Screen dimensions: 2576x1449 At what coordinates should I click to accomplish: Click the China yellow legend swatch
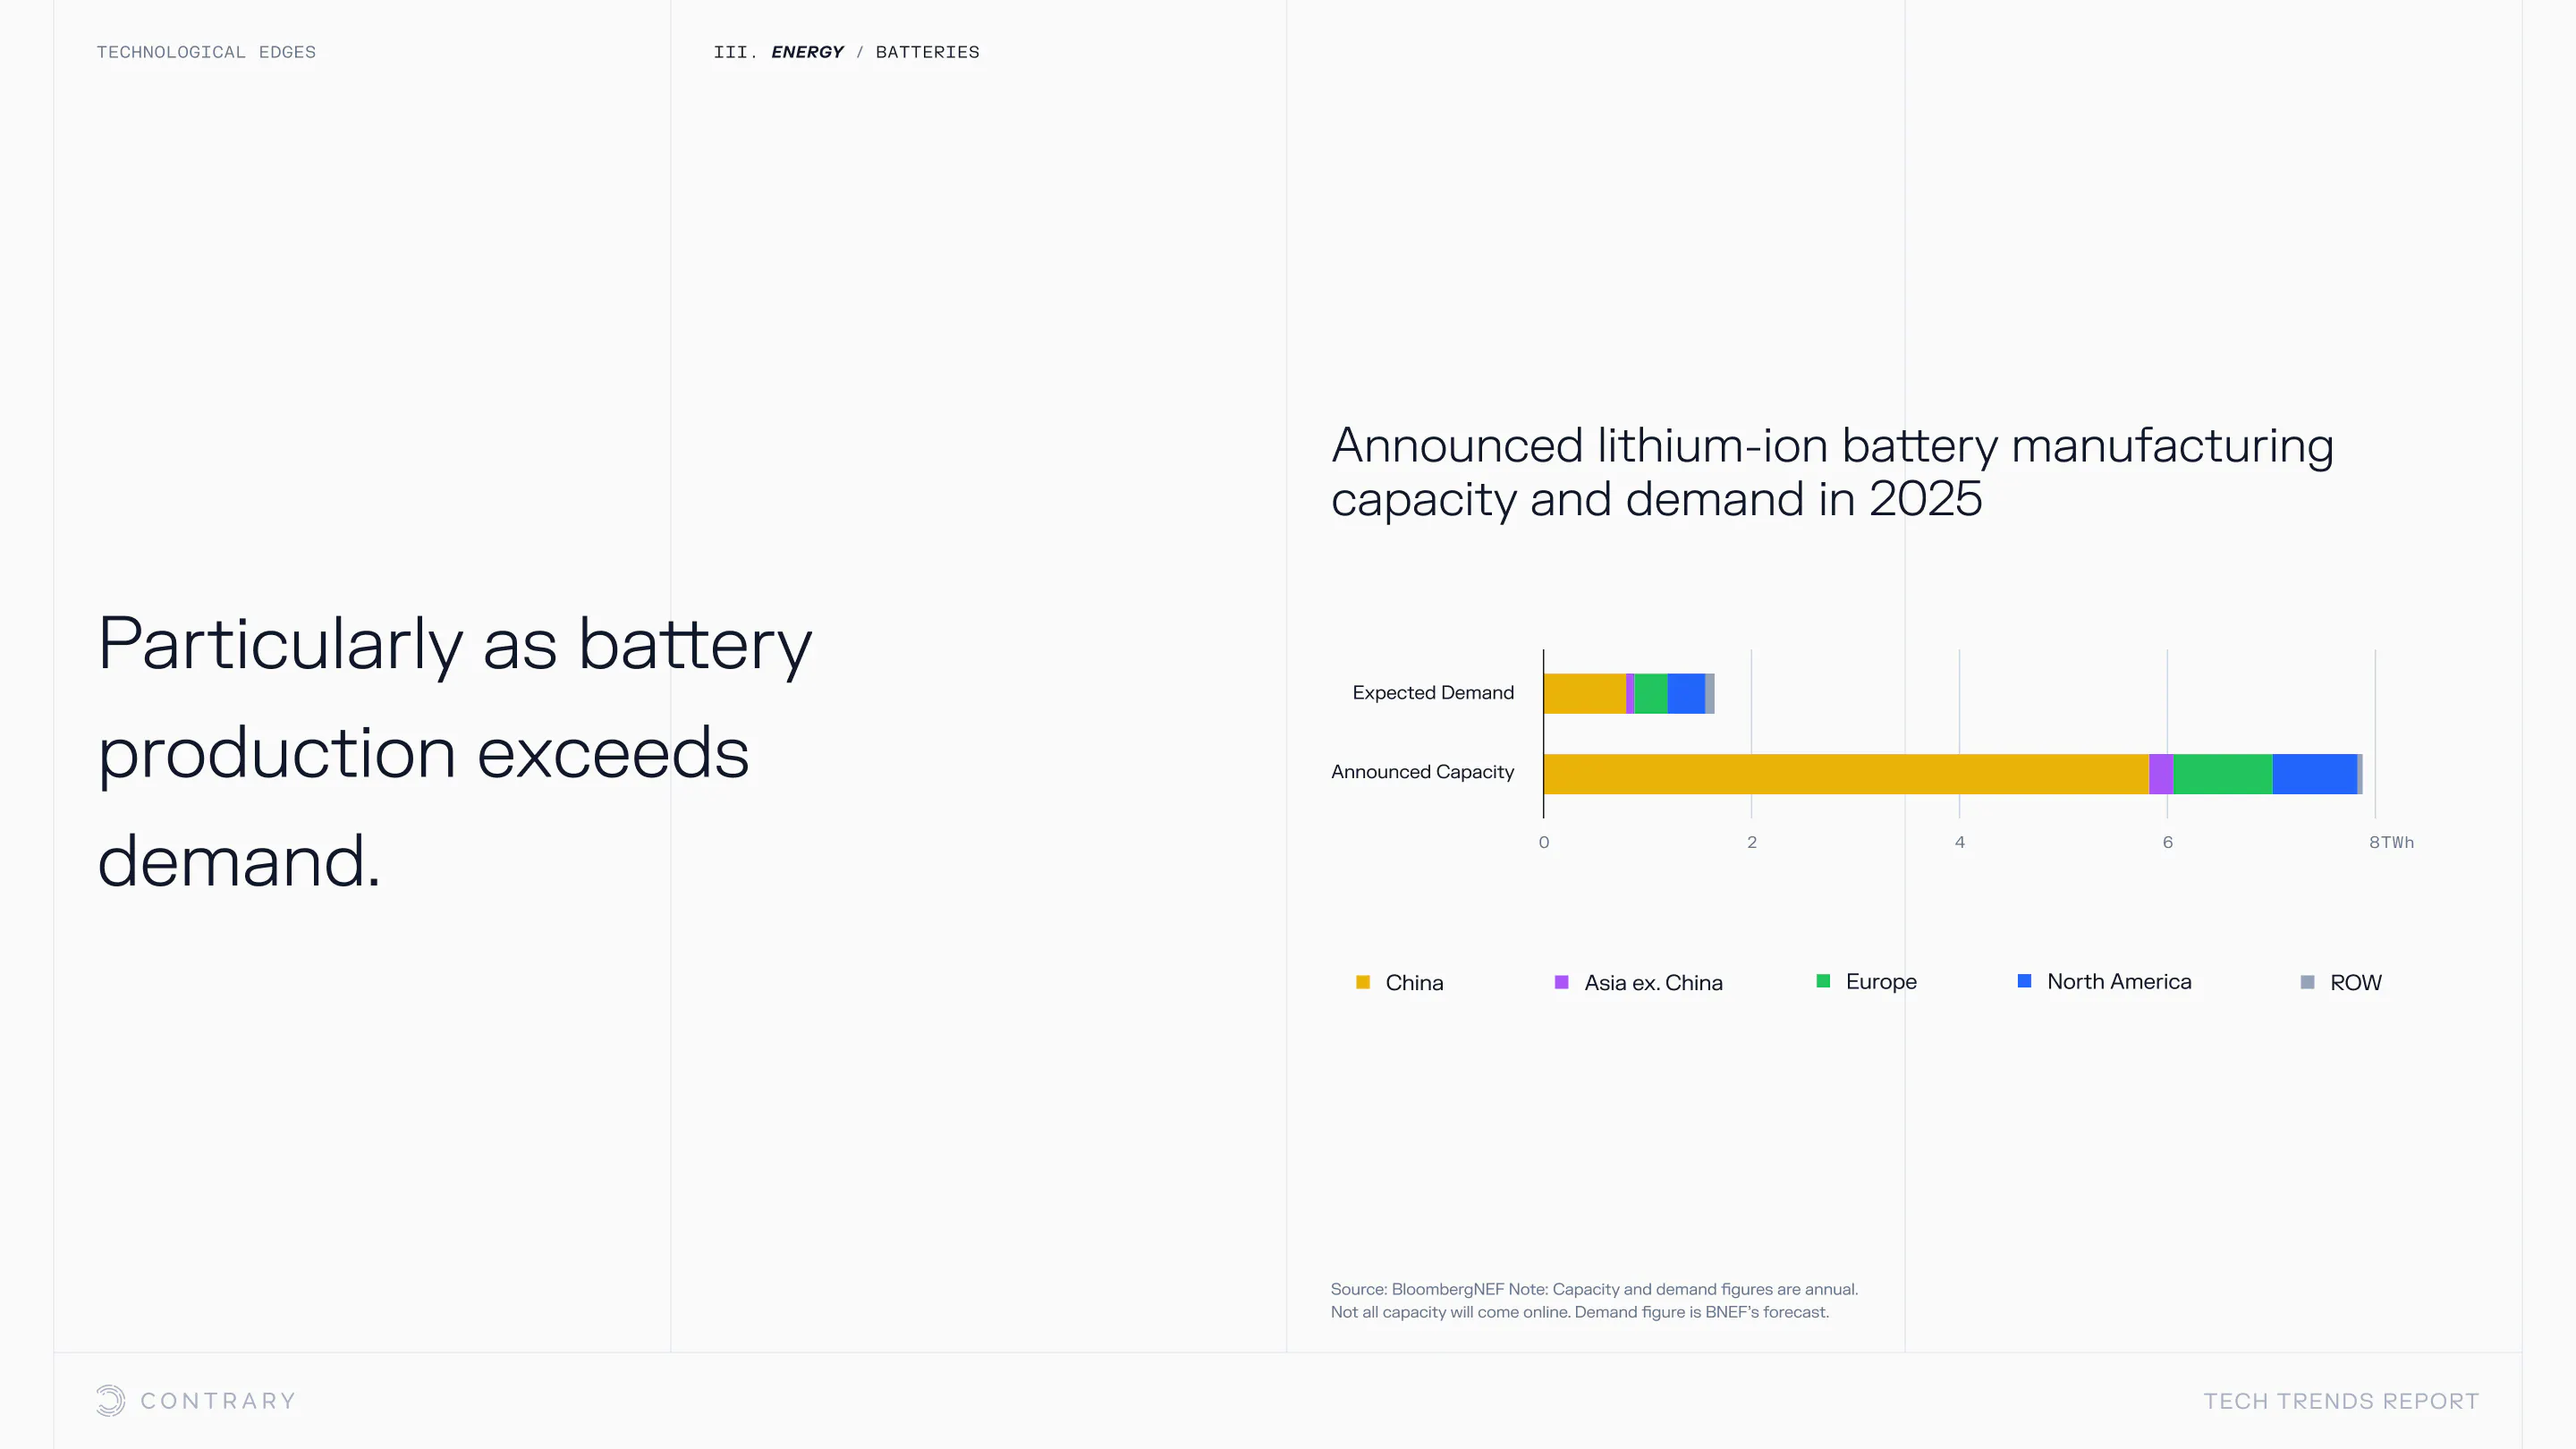click(1362, 982)
